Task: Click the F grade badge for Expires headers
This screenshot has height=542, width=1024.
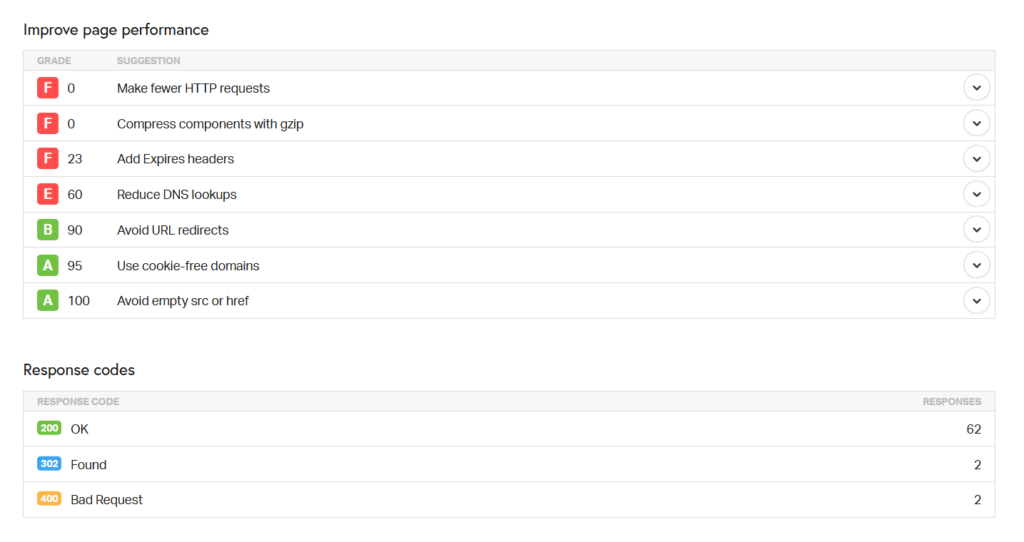Action: click(x=48, y=159)
